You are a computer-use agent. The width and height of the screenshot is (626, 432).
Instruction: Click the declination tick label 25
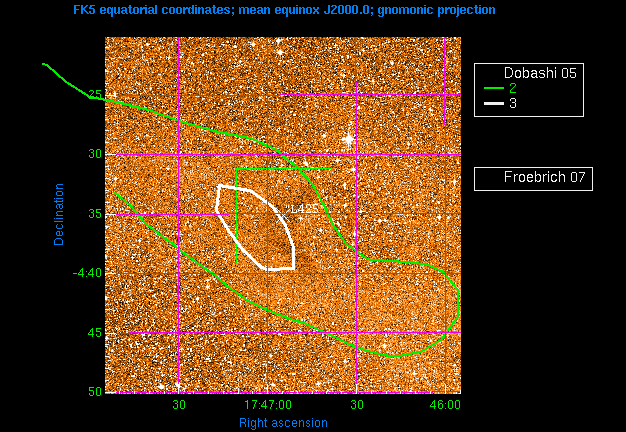pyautogui.click(x=95, y=95)
